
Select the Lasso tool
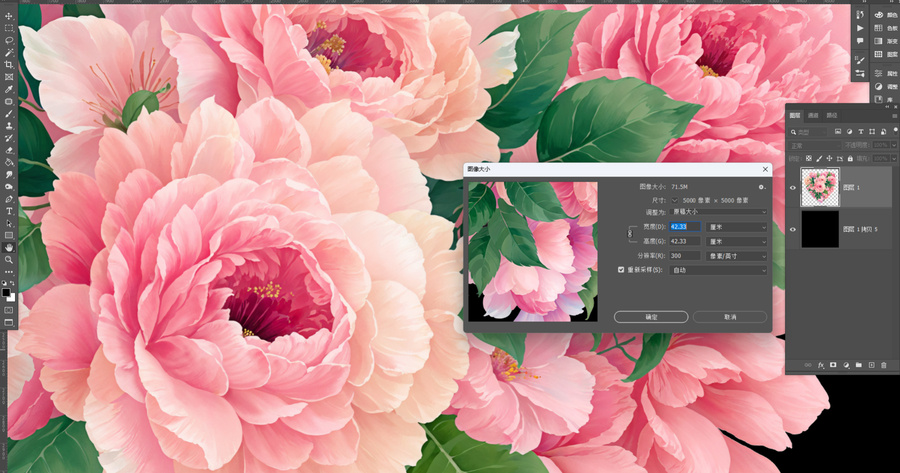tap(9, 40)
